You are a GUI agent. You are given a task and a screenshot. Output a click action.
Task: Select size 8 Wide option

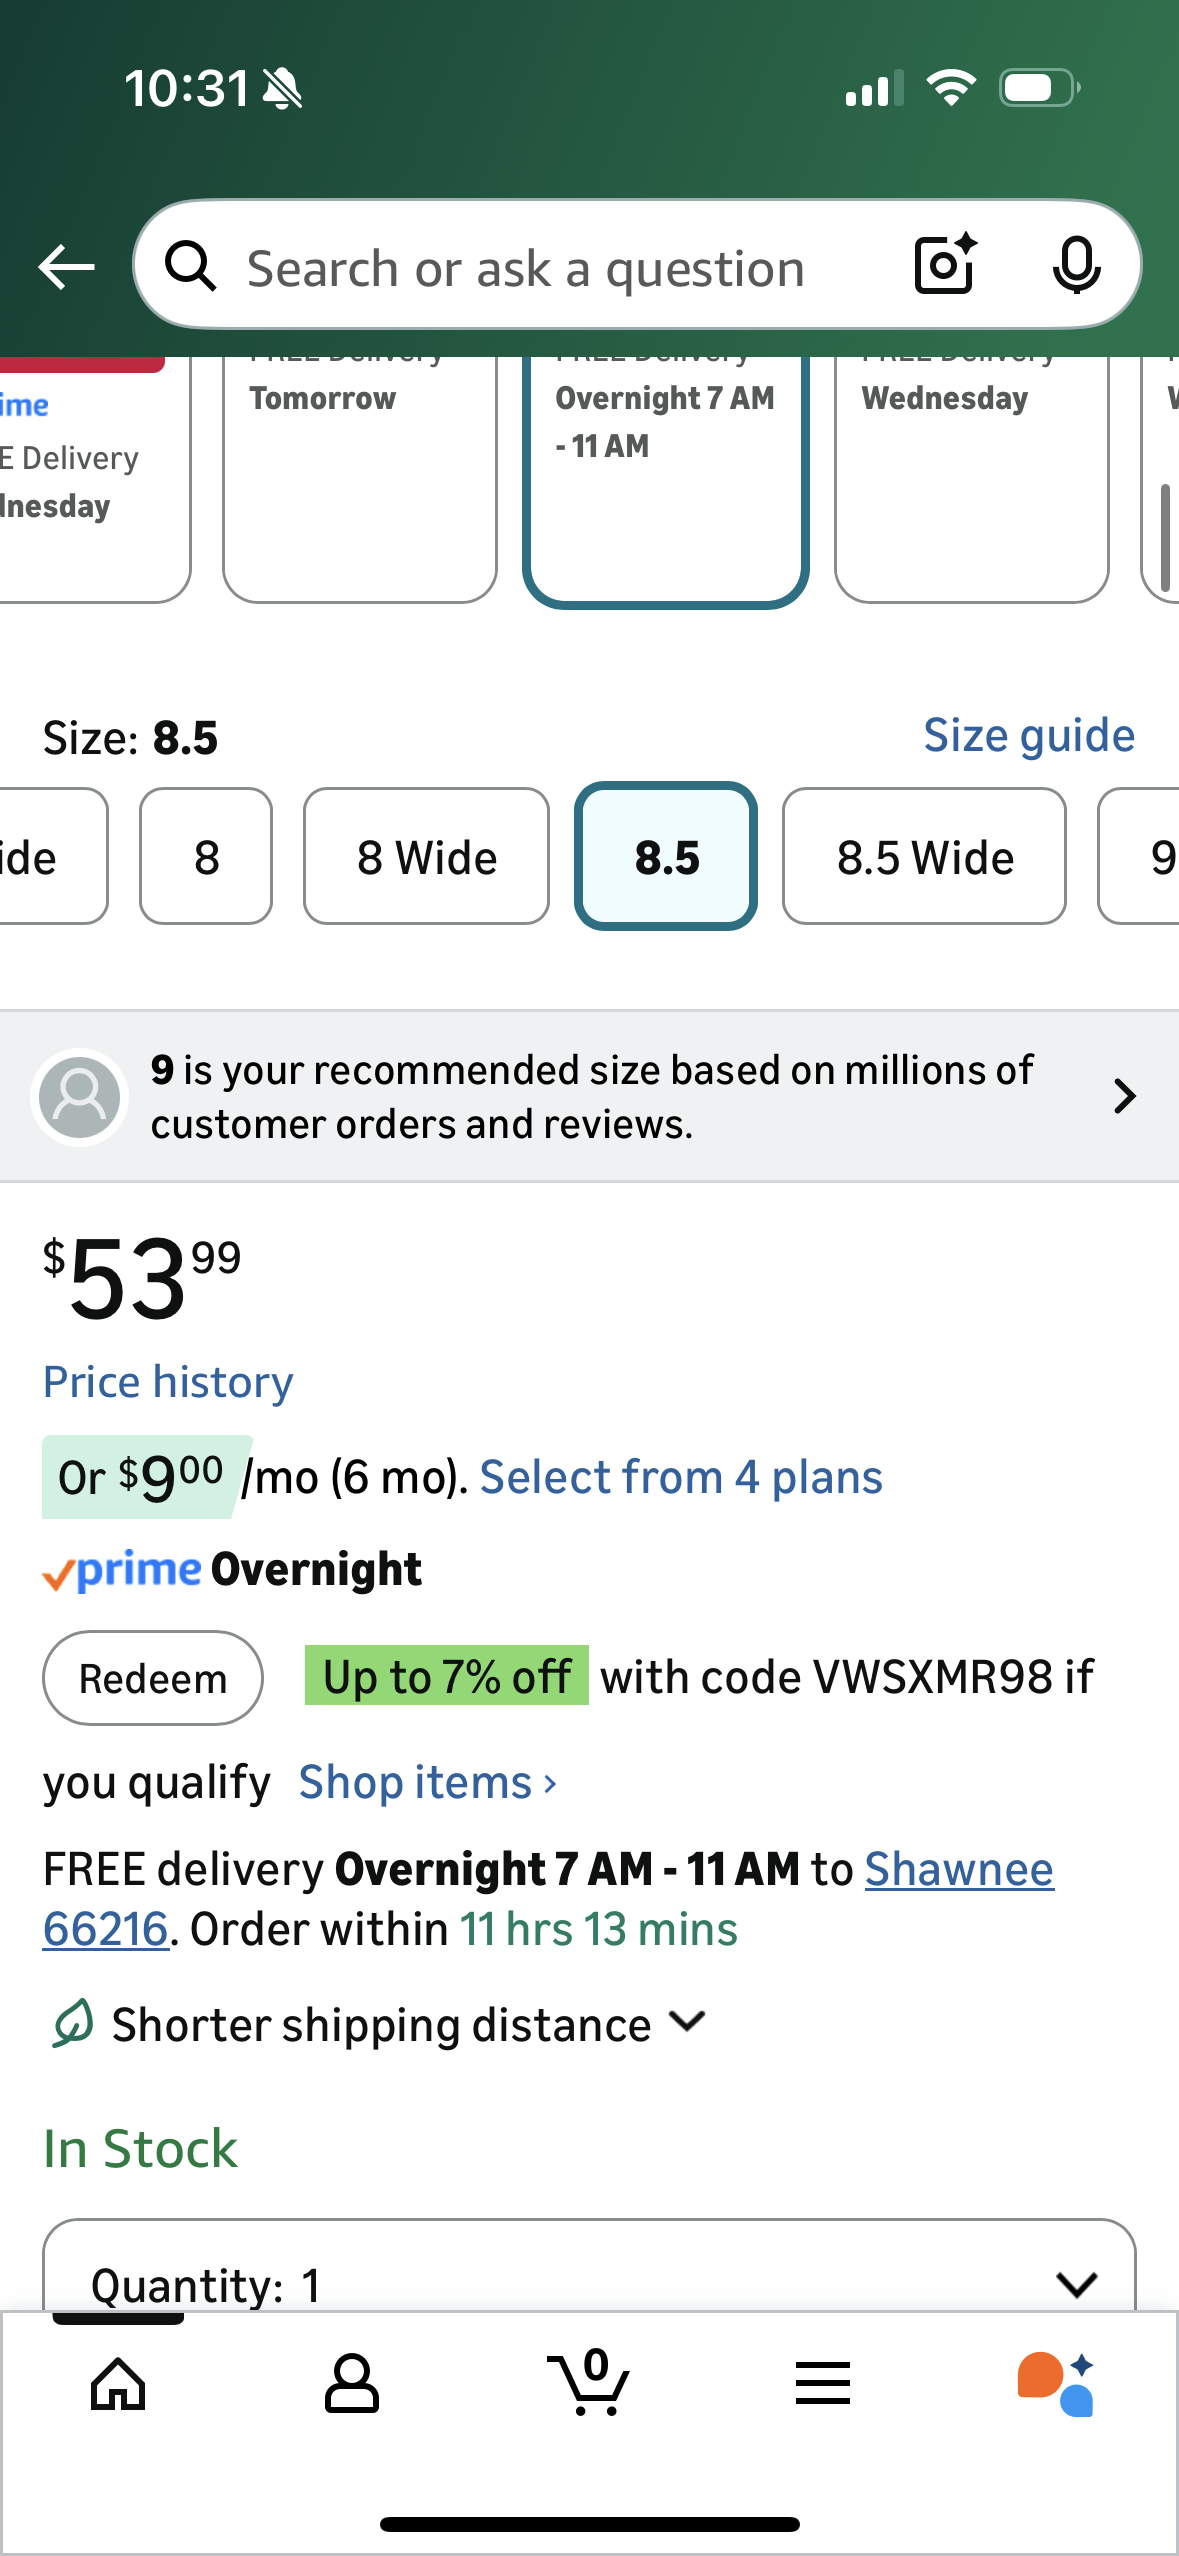[x=427, y=857]
